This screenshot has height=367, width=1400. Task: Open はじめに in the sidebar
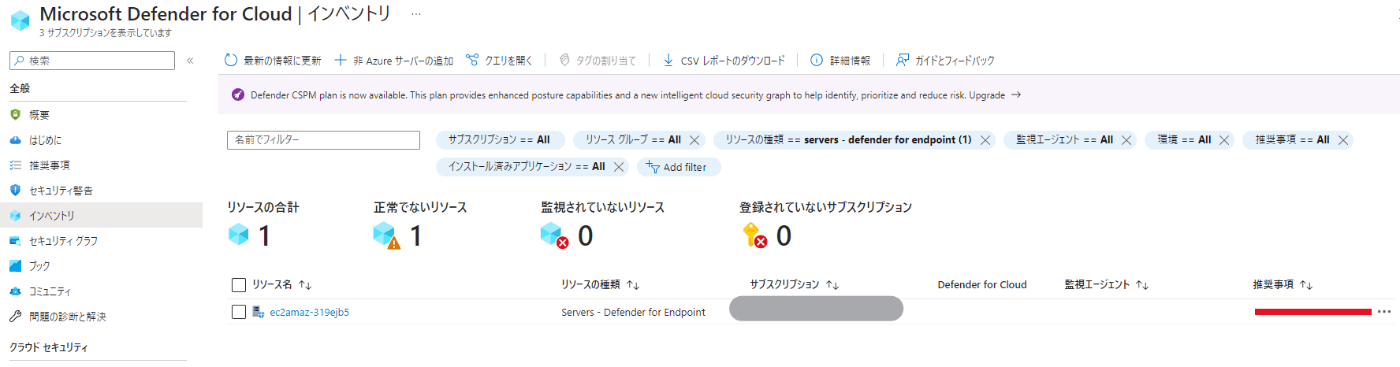point(45,140)
